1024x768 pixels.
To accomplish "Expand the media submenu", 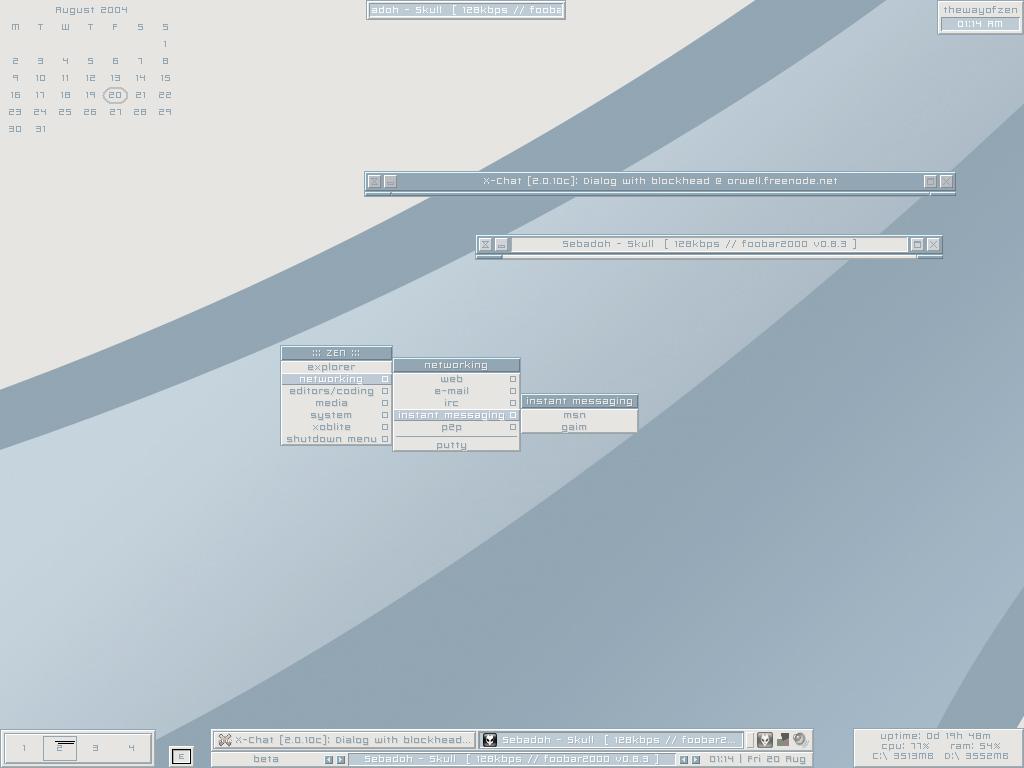I will (x=335, y=403).
